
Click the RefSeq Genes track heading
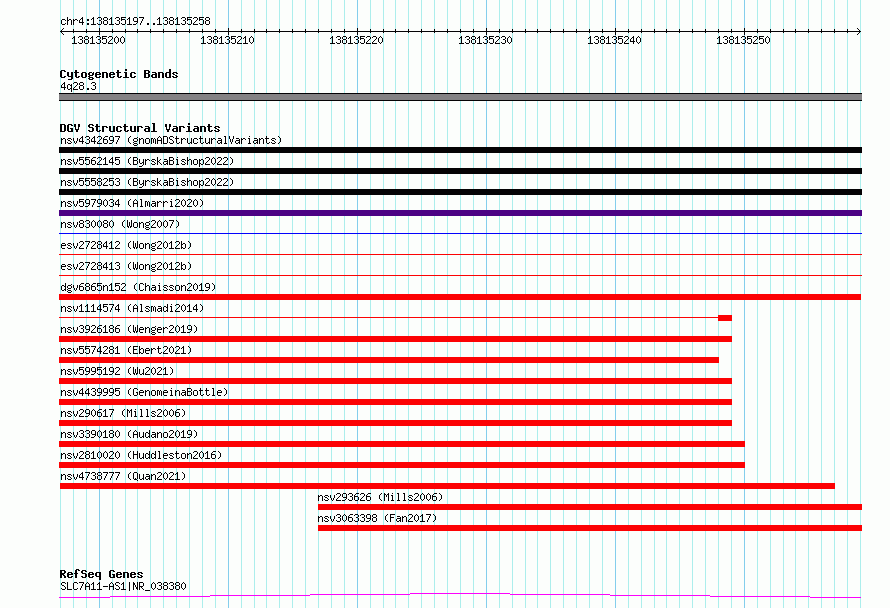[102, 574]
